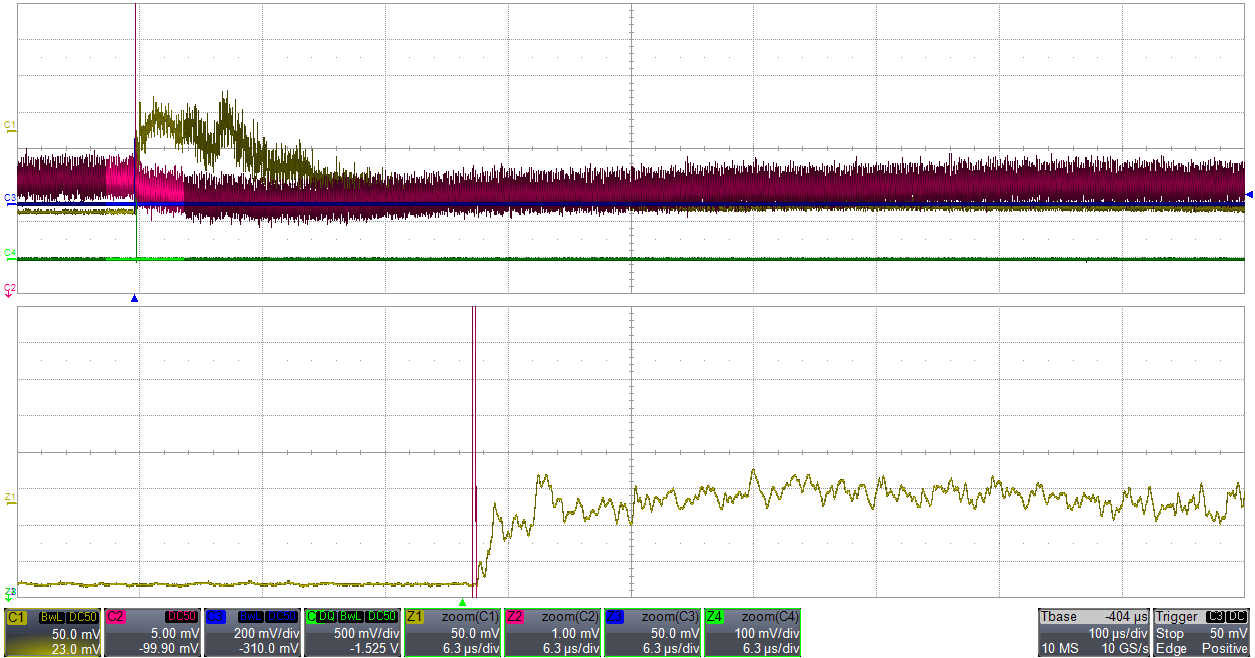1255x658 pixels.
Task: Open the C2 channel descriptor box
Action: click(152, 633)
